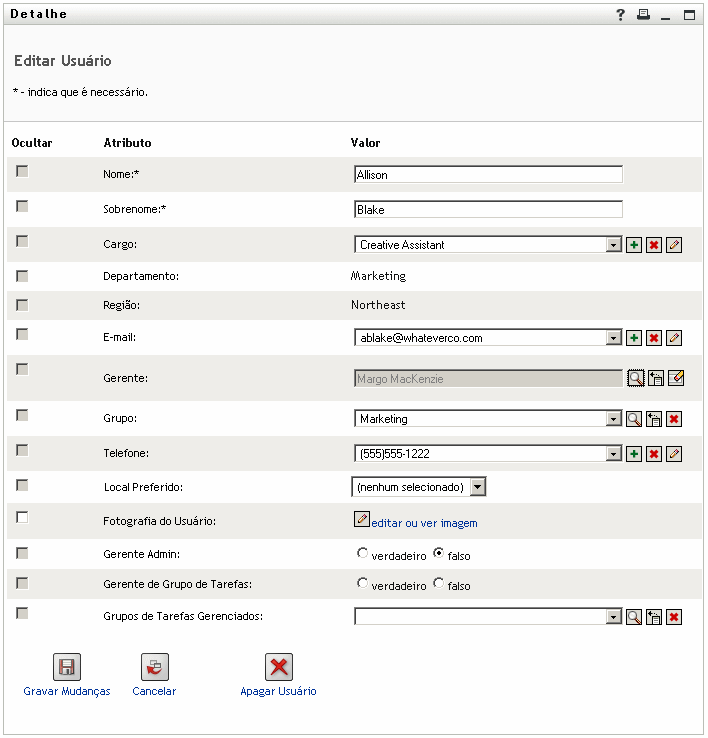
Task: Check the Ocultar box for Fotografia do Usuário
Action: 22,517
